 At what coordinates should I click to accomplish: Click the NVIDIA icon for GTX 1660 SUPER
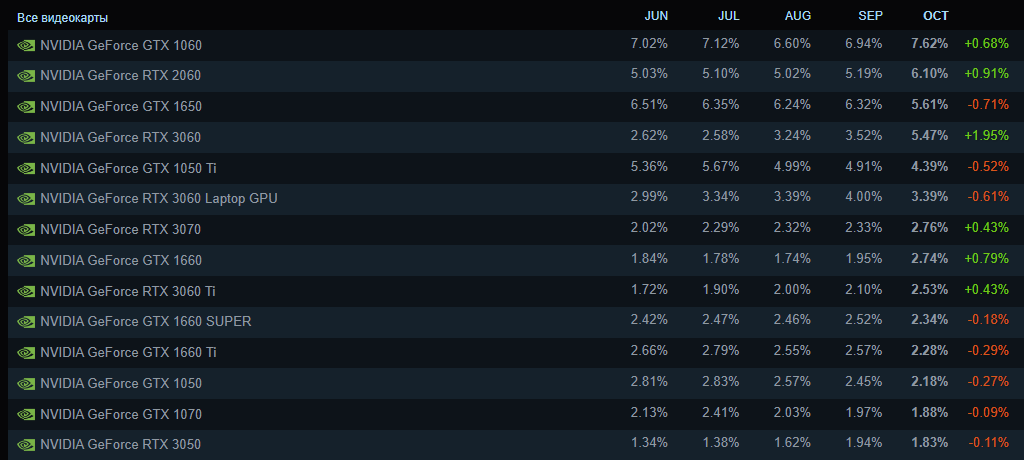tap(27, 322)
